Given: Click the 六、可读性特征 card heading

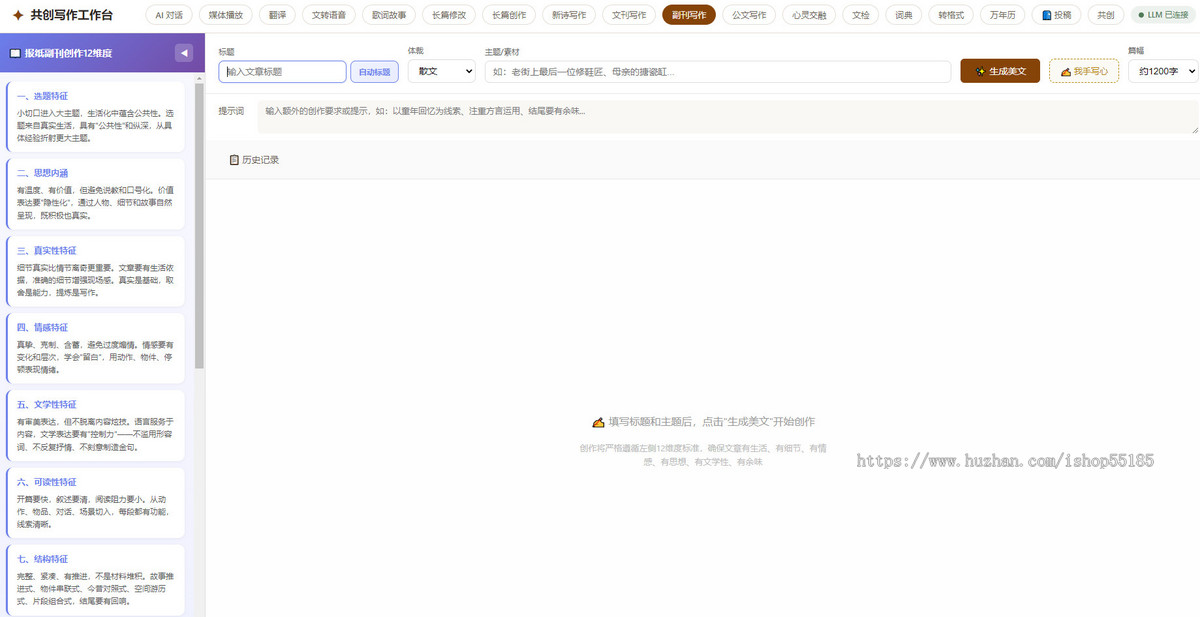Looking at the screenshot, I should (x=46, y=481).
